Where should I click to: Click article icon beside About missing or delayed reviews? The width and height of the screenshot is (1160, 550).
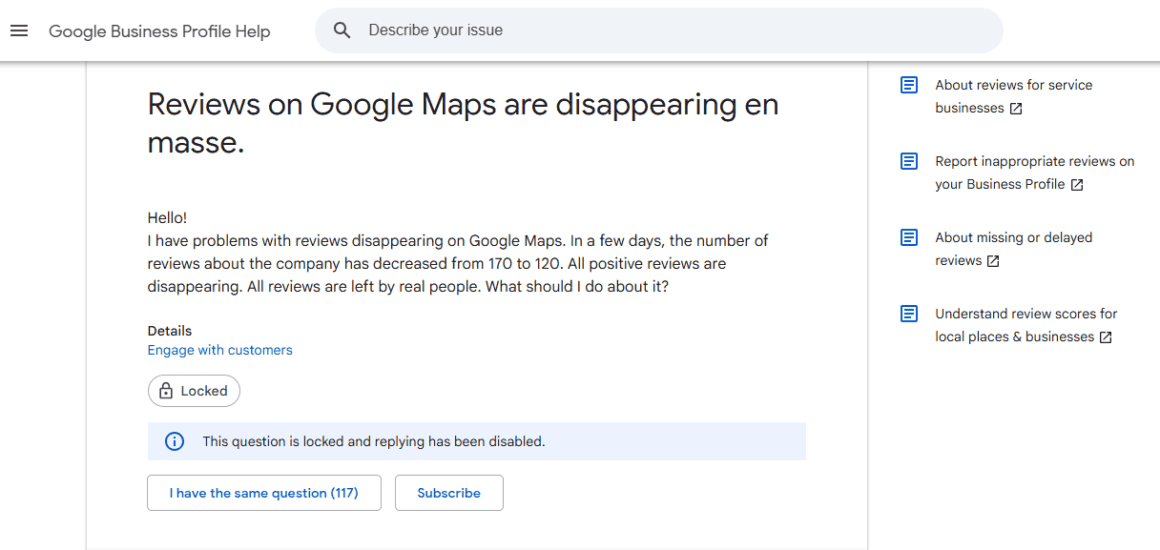(x=909, y=238)
